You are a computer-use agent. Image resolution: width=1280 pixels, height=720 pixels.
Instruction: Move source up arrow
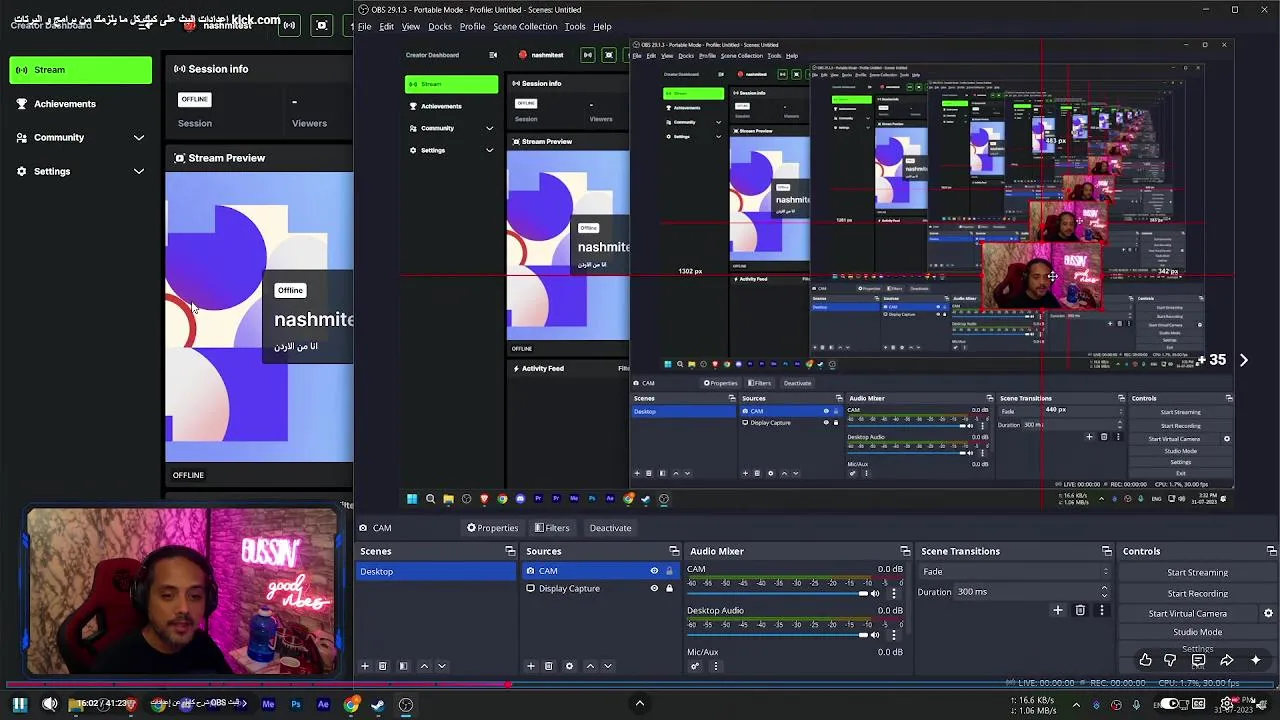tap(590, 666)
